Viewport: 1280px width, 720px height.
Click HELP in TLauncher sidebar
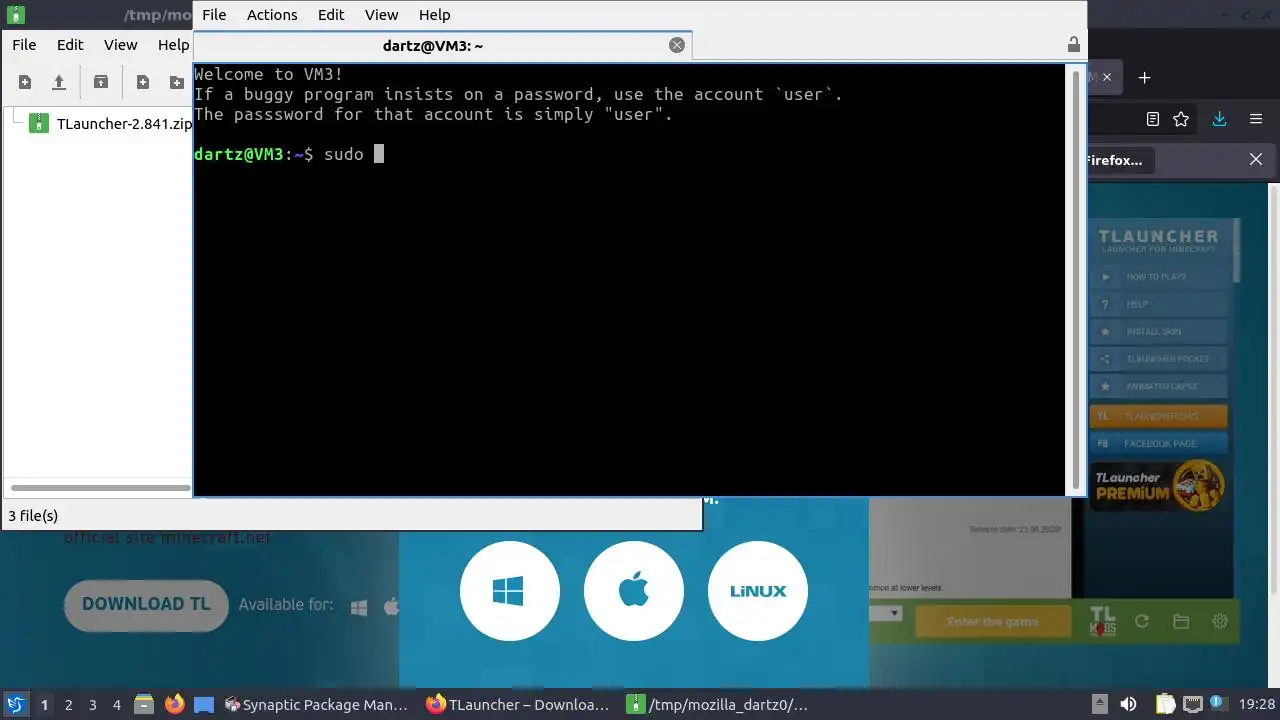[x=1158, y=304]
